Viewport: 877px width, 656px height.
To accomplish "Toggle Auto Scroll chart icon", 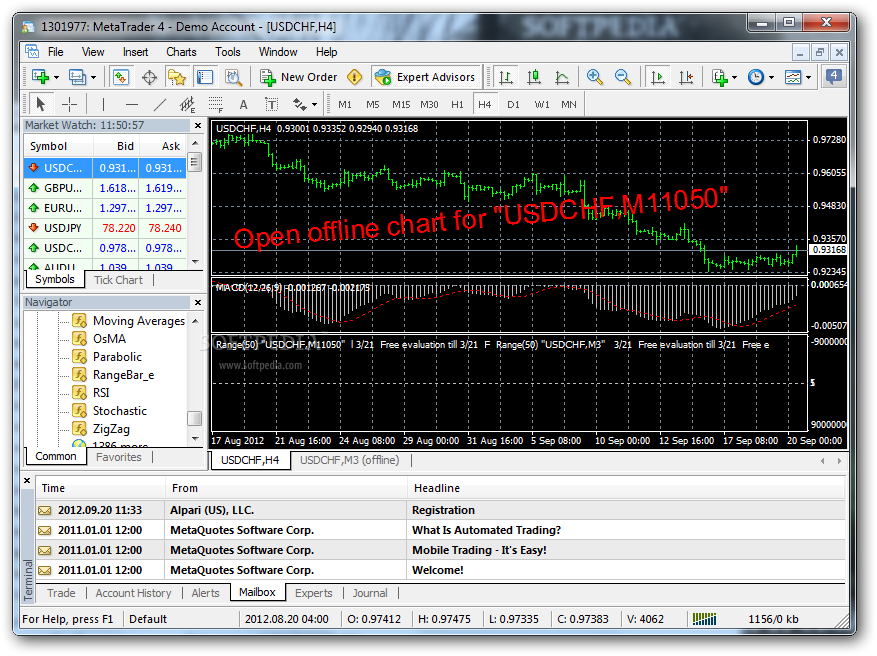I will [658, 77].
